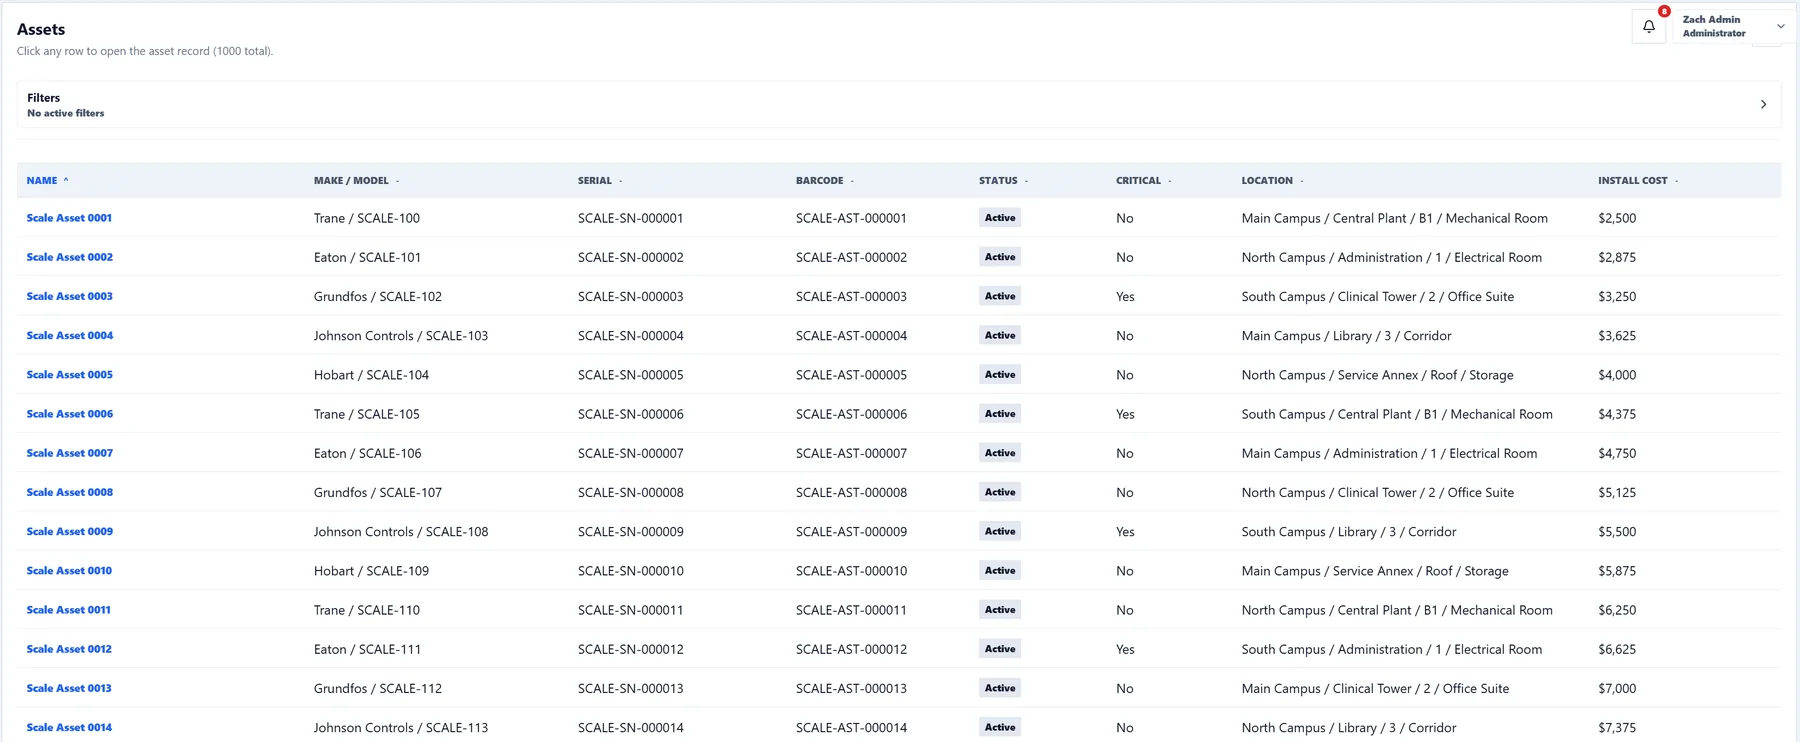Click install cost '$2,500'
Image resolution: width=1800 pixels, height=742 pixels.
(1617, 218)
